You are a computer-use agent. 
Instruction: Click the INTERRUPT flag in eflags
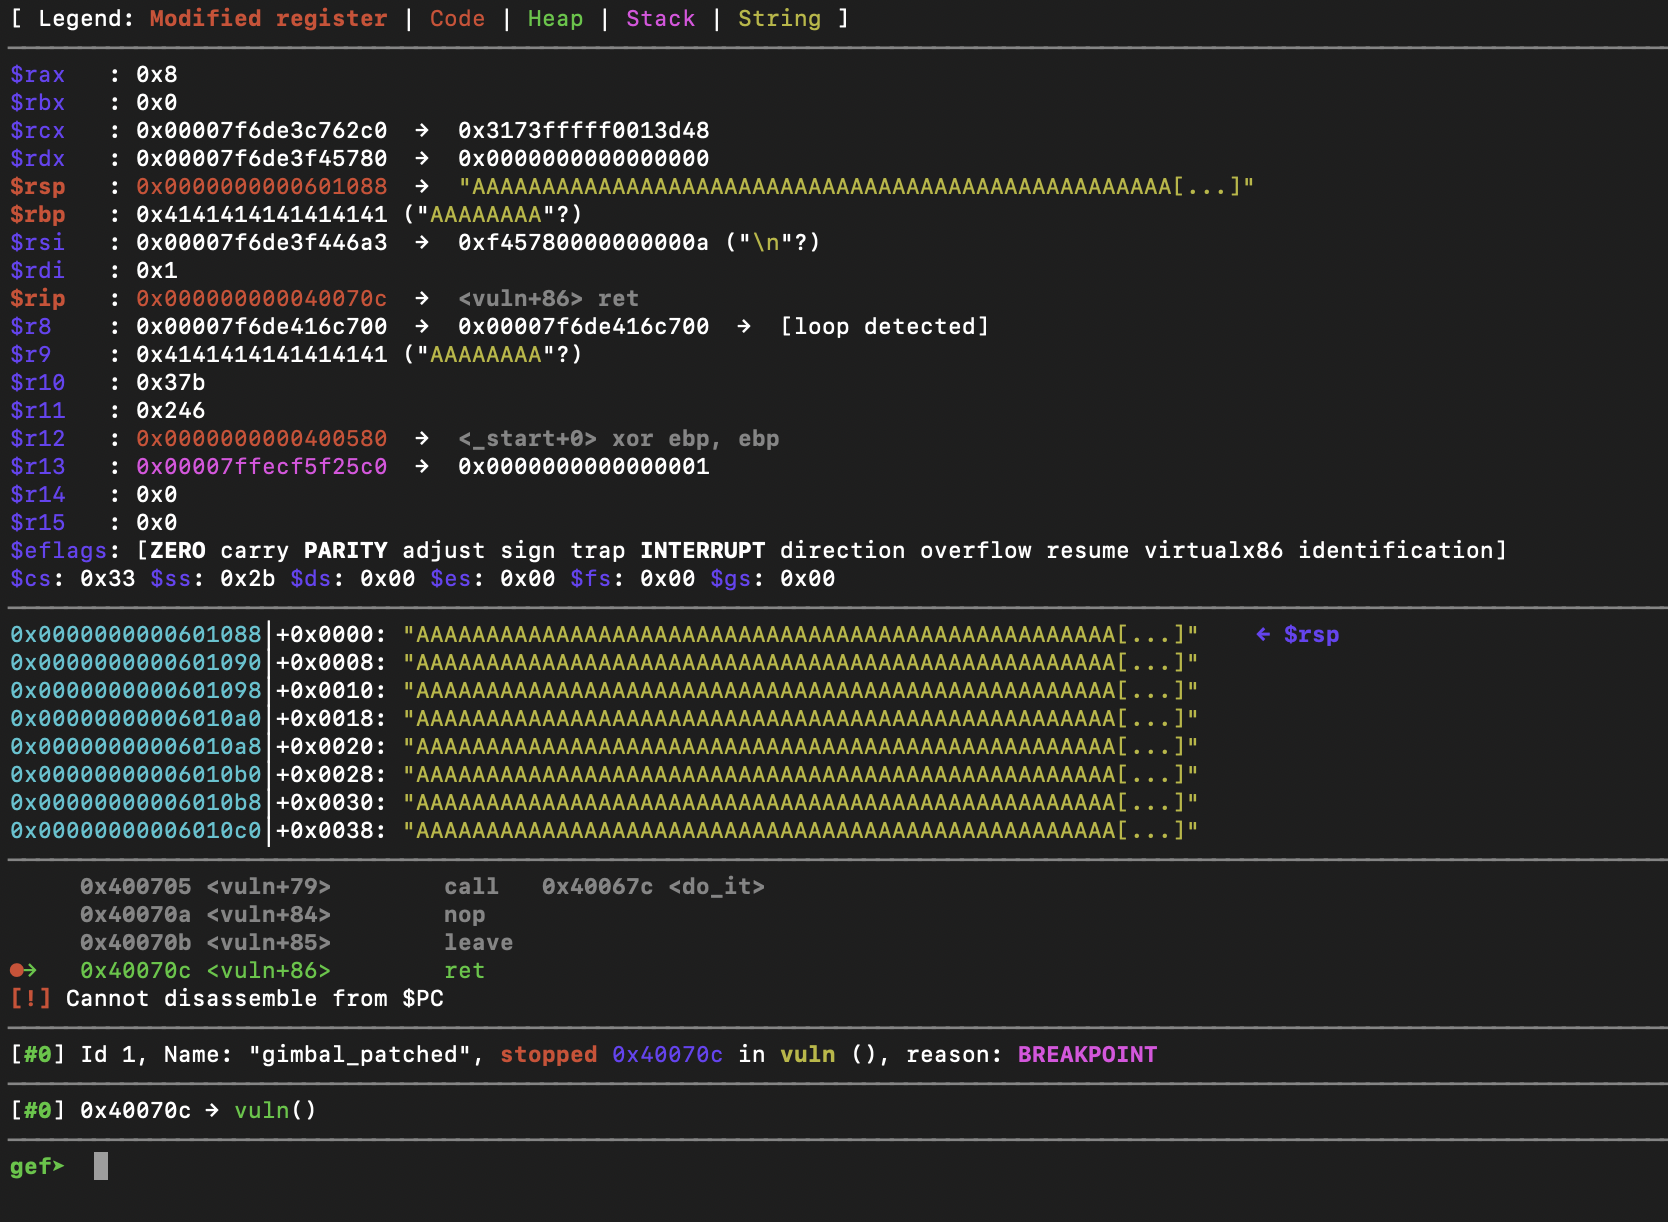tap(703, 551)
